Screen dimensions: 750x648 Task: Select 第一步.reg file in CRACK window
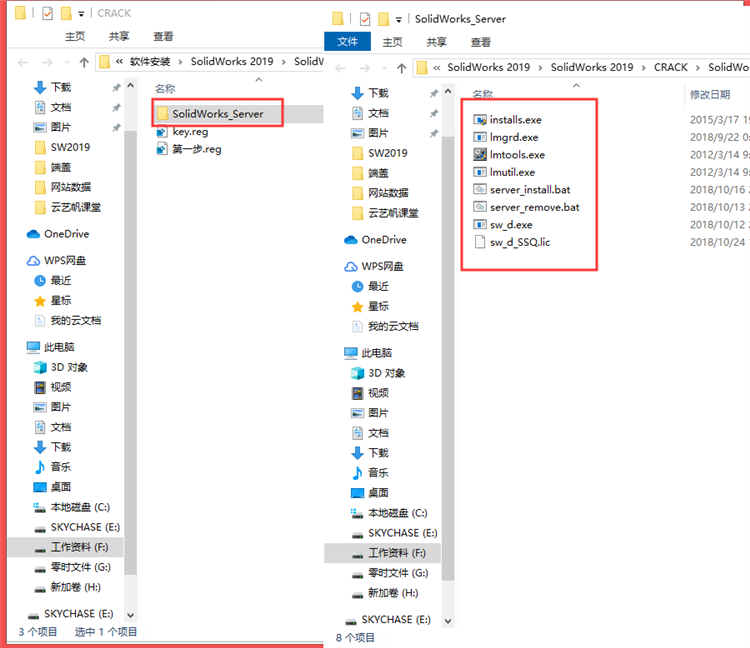coord(189,149)
